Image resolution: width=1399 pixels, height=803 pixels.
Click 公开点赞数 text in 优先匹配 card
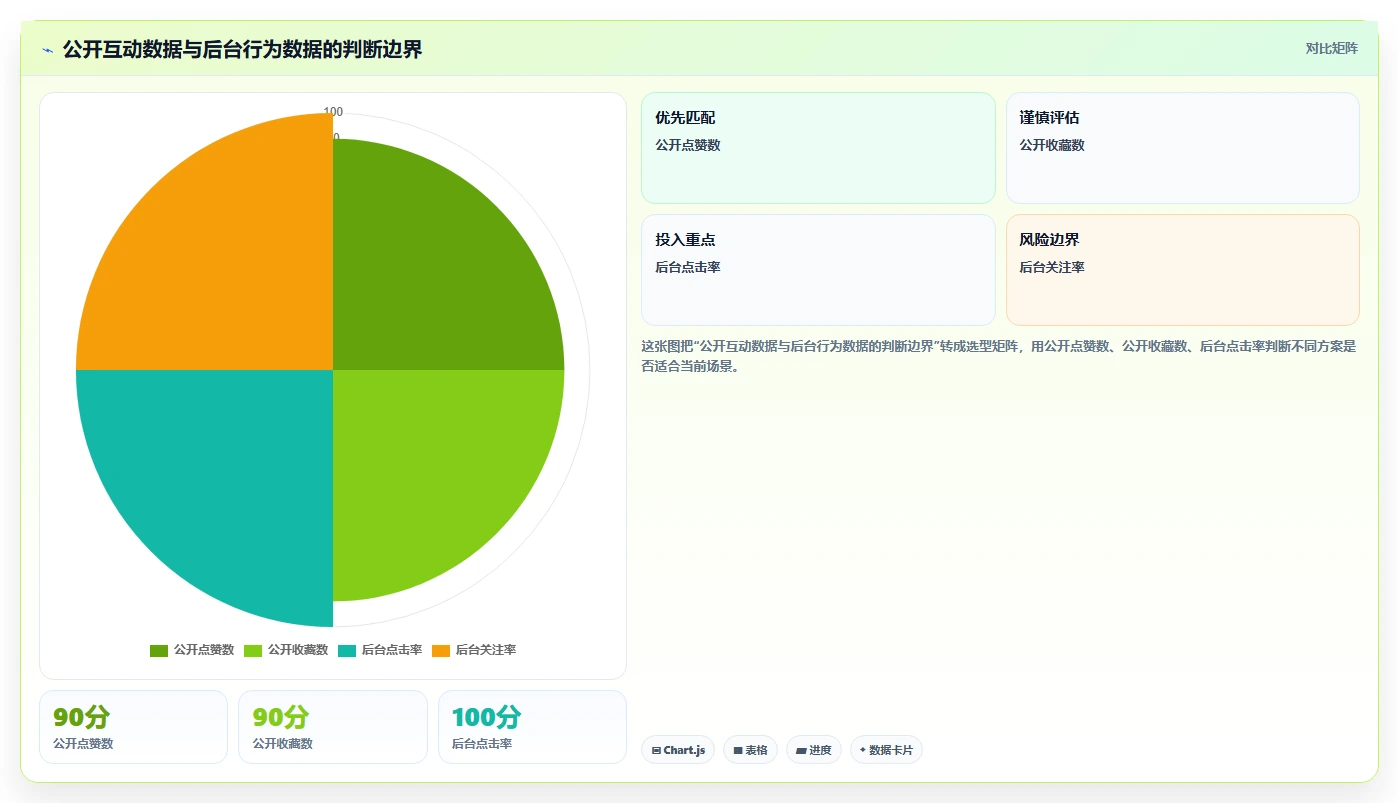click(688, 145)
